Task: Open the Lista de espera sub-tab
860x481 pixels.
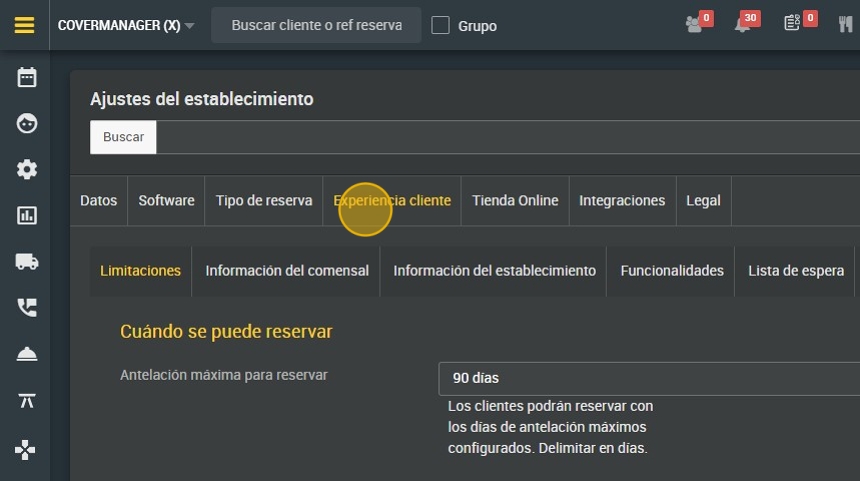Action: click(x=796, y=271)
